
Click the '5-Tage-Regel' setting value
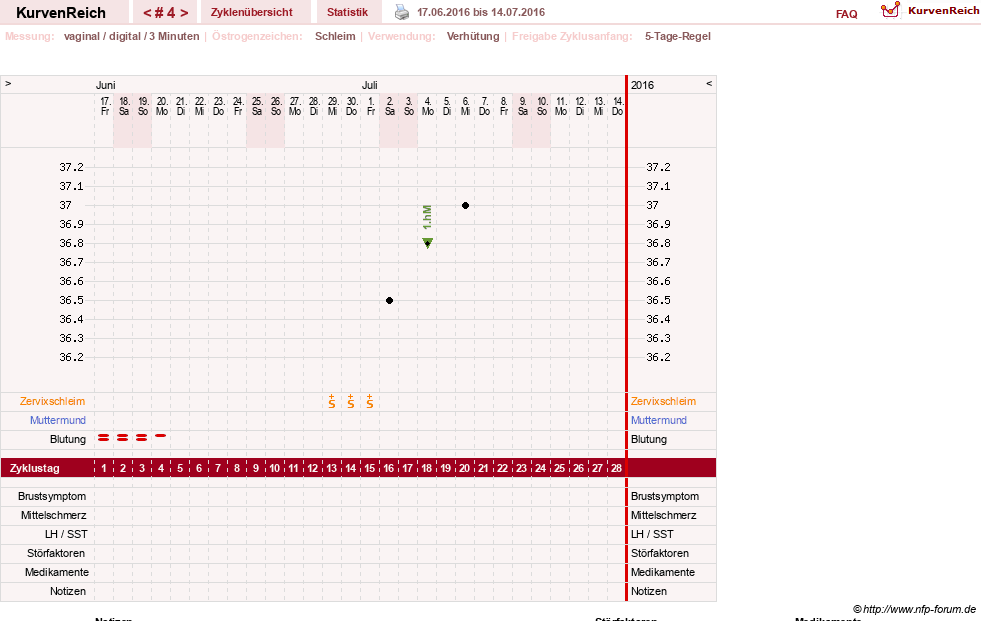click(678, 36)
